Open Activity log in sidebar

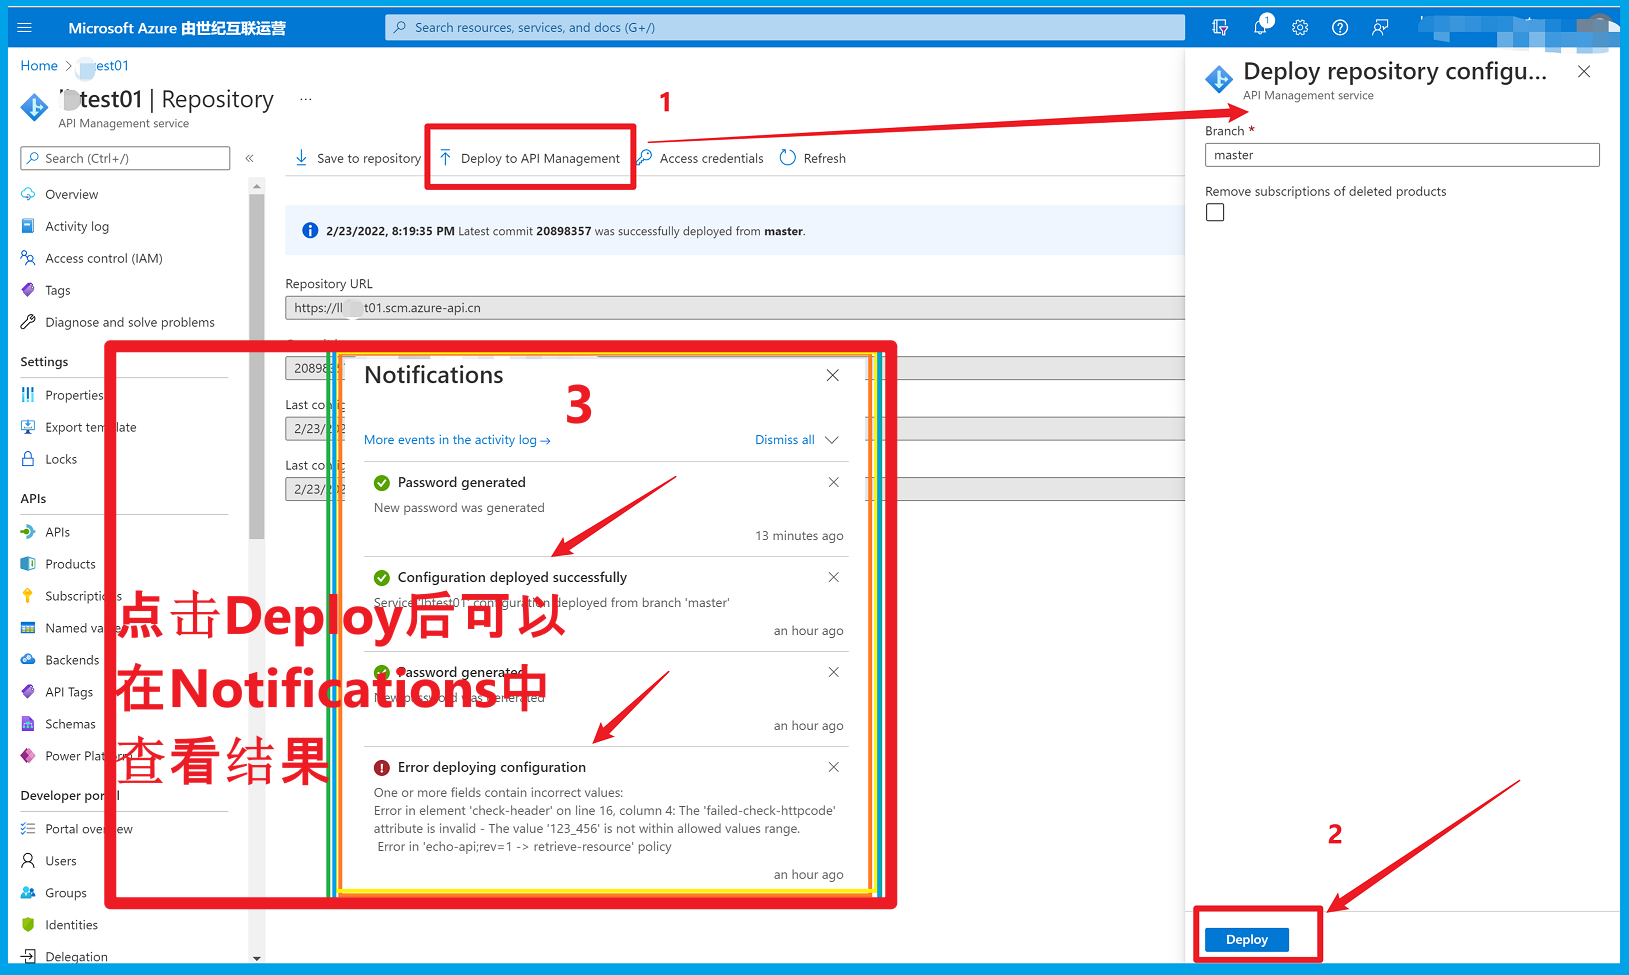tap(77, 227)
